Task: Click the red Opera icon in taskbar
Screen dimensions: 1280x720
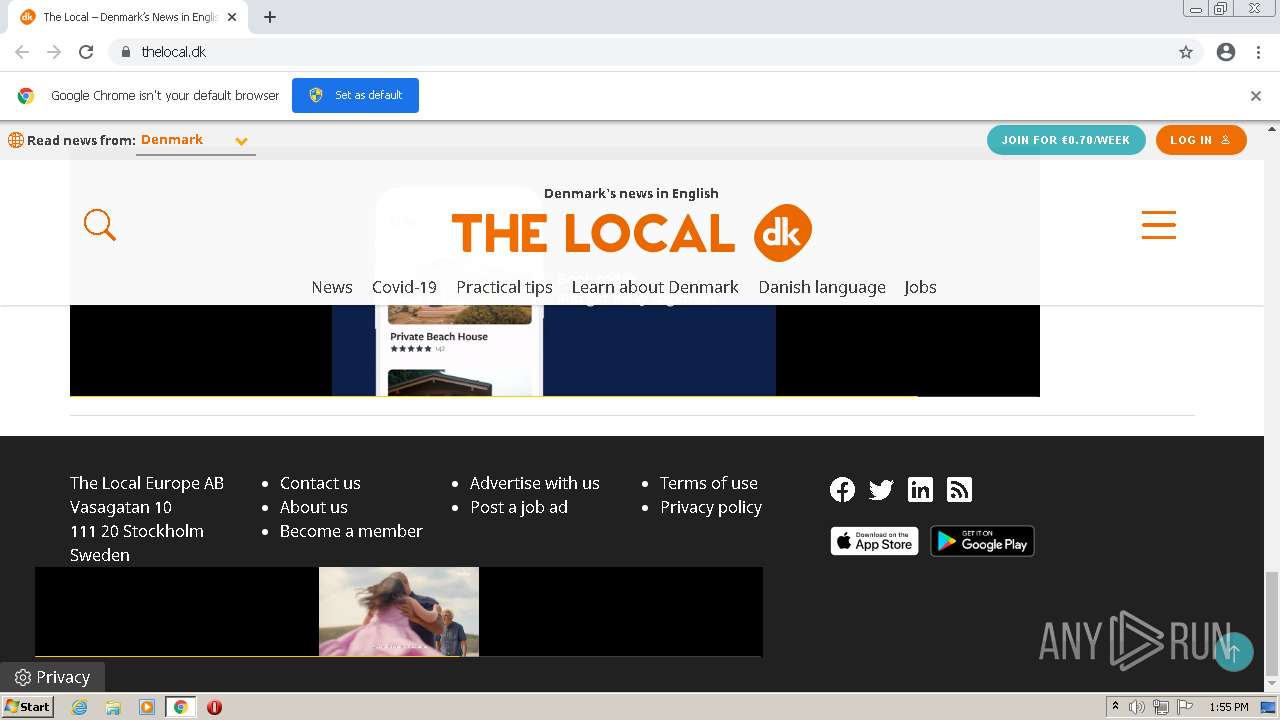Action: [214, 707]
